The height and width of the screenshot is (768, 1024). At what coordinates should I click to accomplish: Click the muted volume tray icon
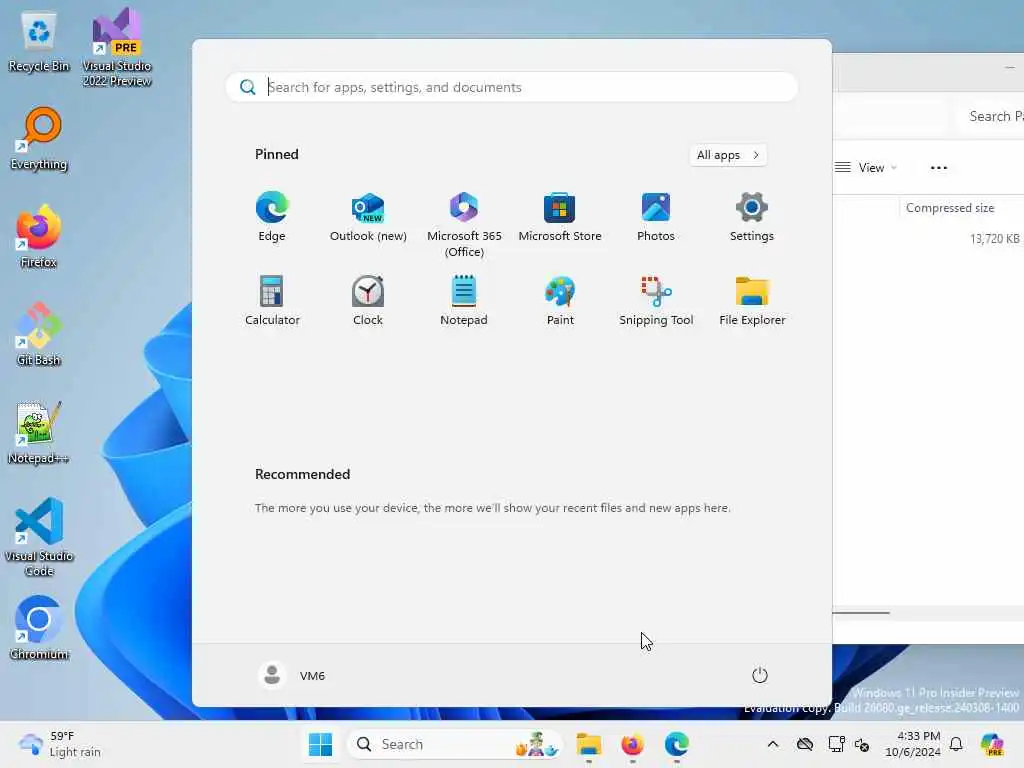(x=862, y=744)
